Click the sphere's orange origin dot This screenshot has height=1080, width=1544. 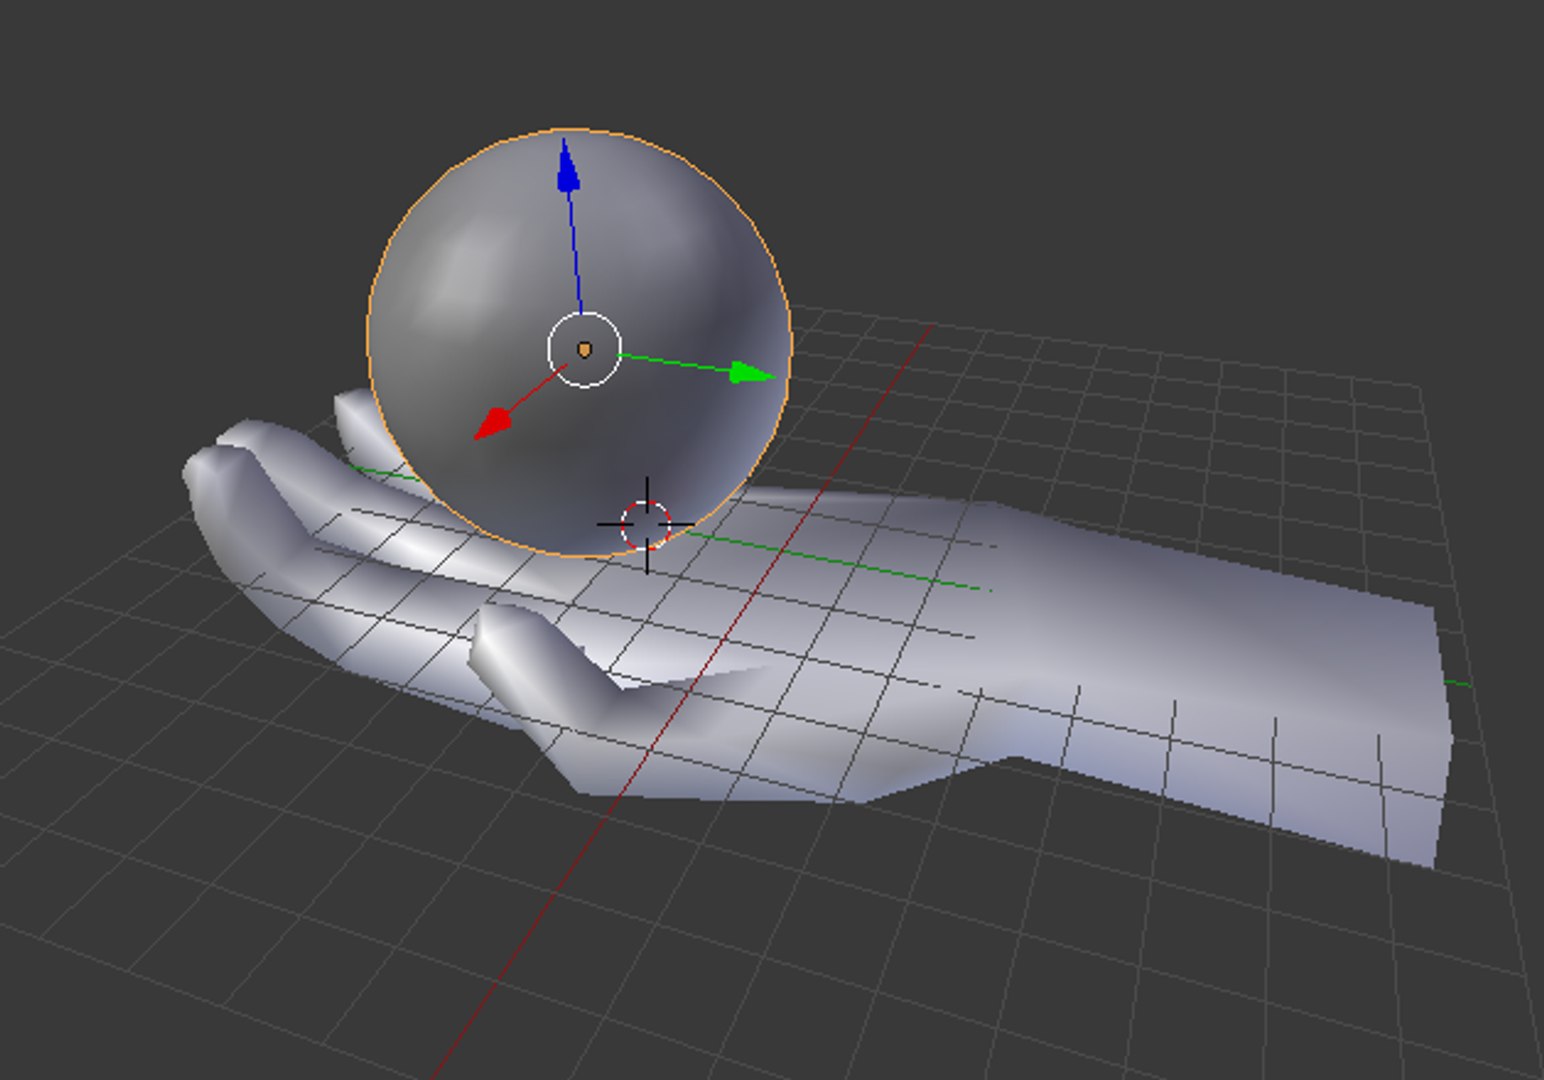click(x=585, y=349)
